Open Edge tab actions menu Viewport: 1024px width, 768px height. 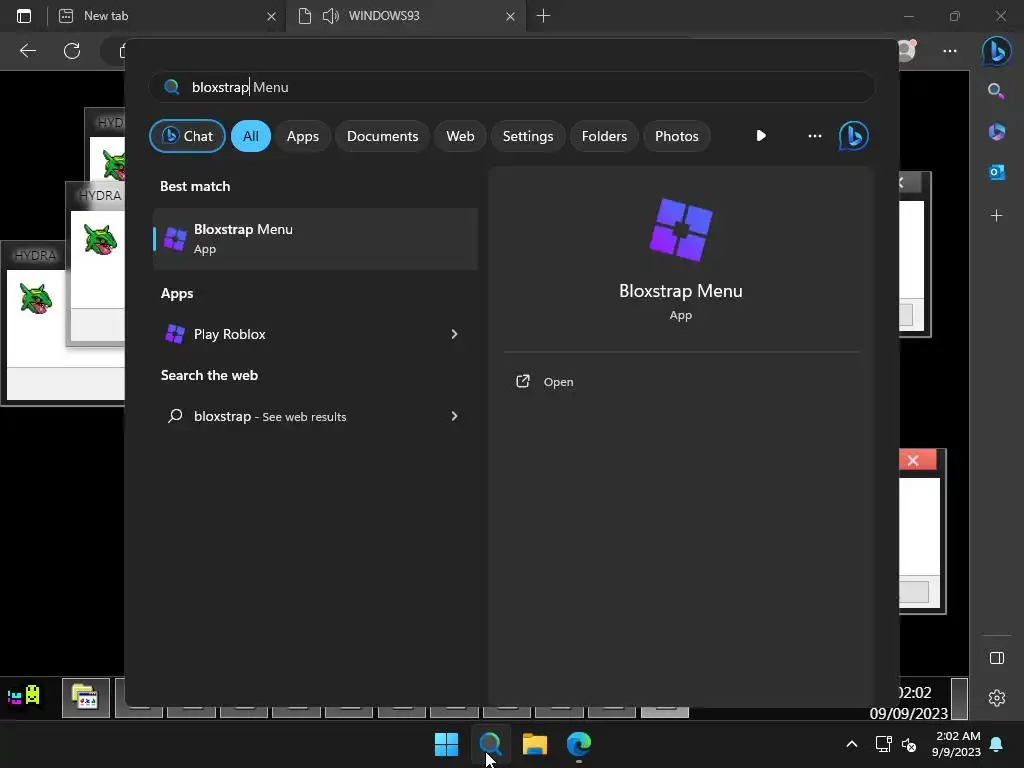click(24, 16)
